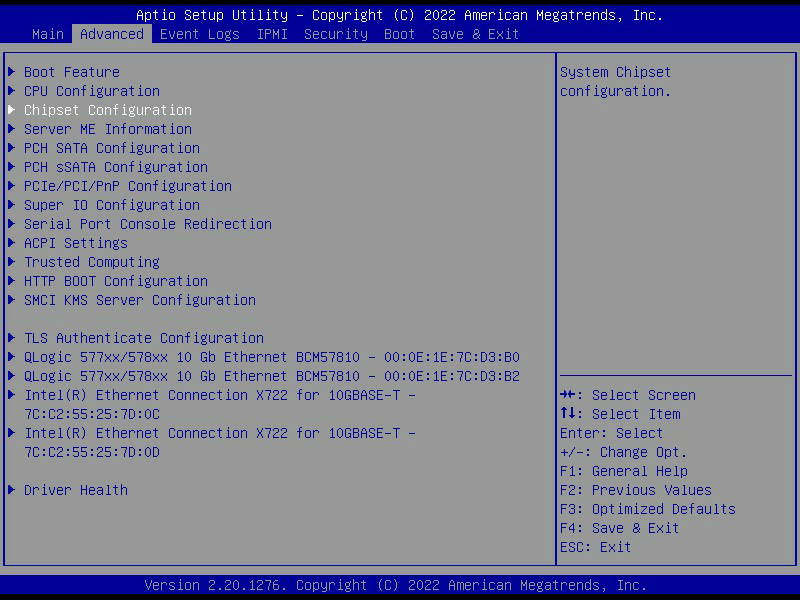This screenshot has width=800, height=600.
Task: Click the arrow beside Trusted Computing
Action: [11, 262]
